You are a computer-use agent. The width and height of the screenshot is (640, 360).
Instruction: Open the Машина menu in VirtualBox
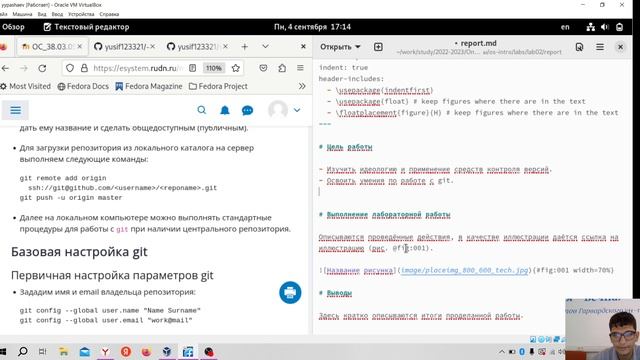tap(22, 14)
